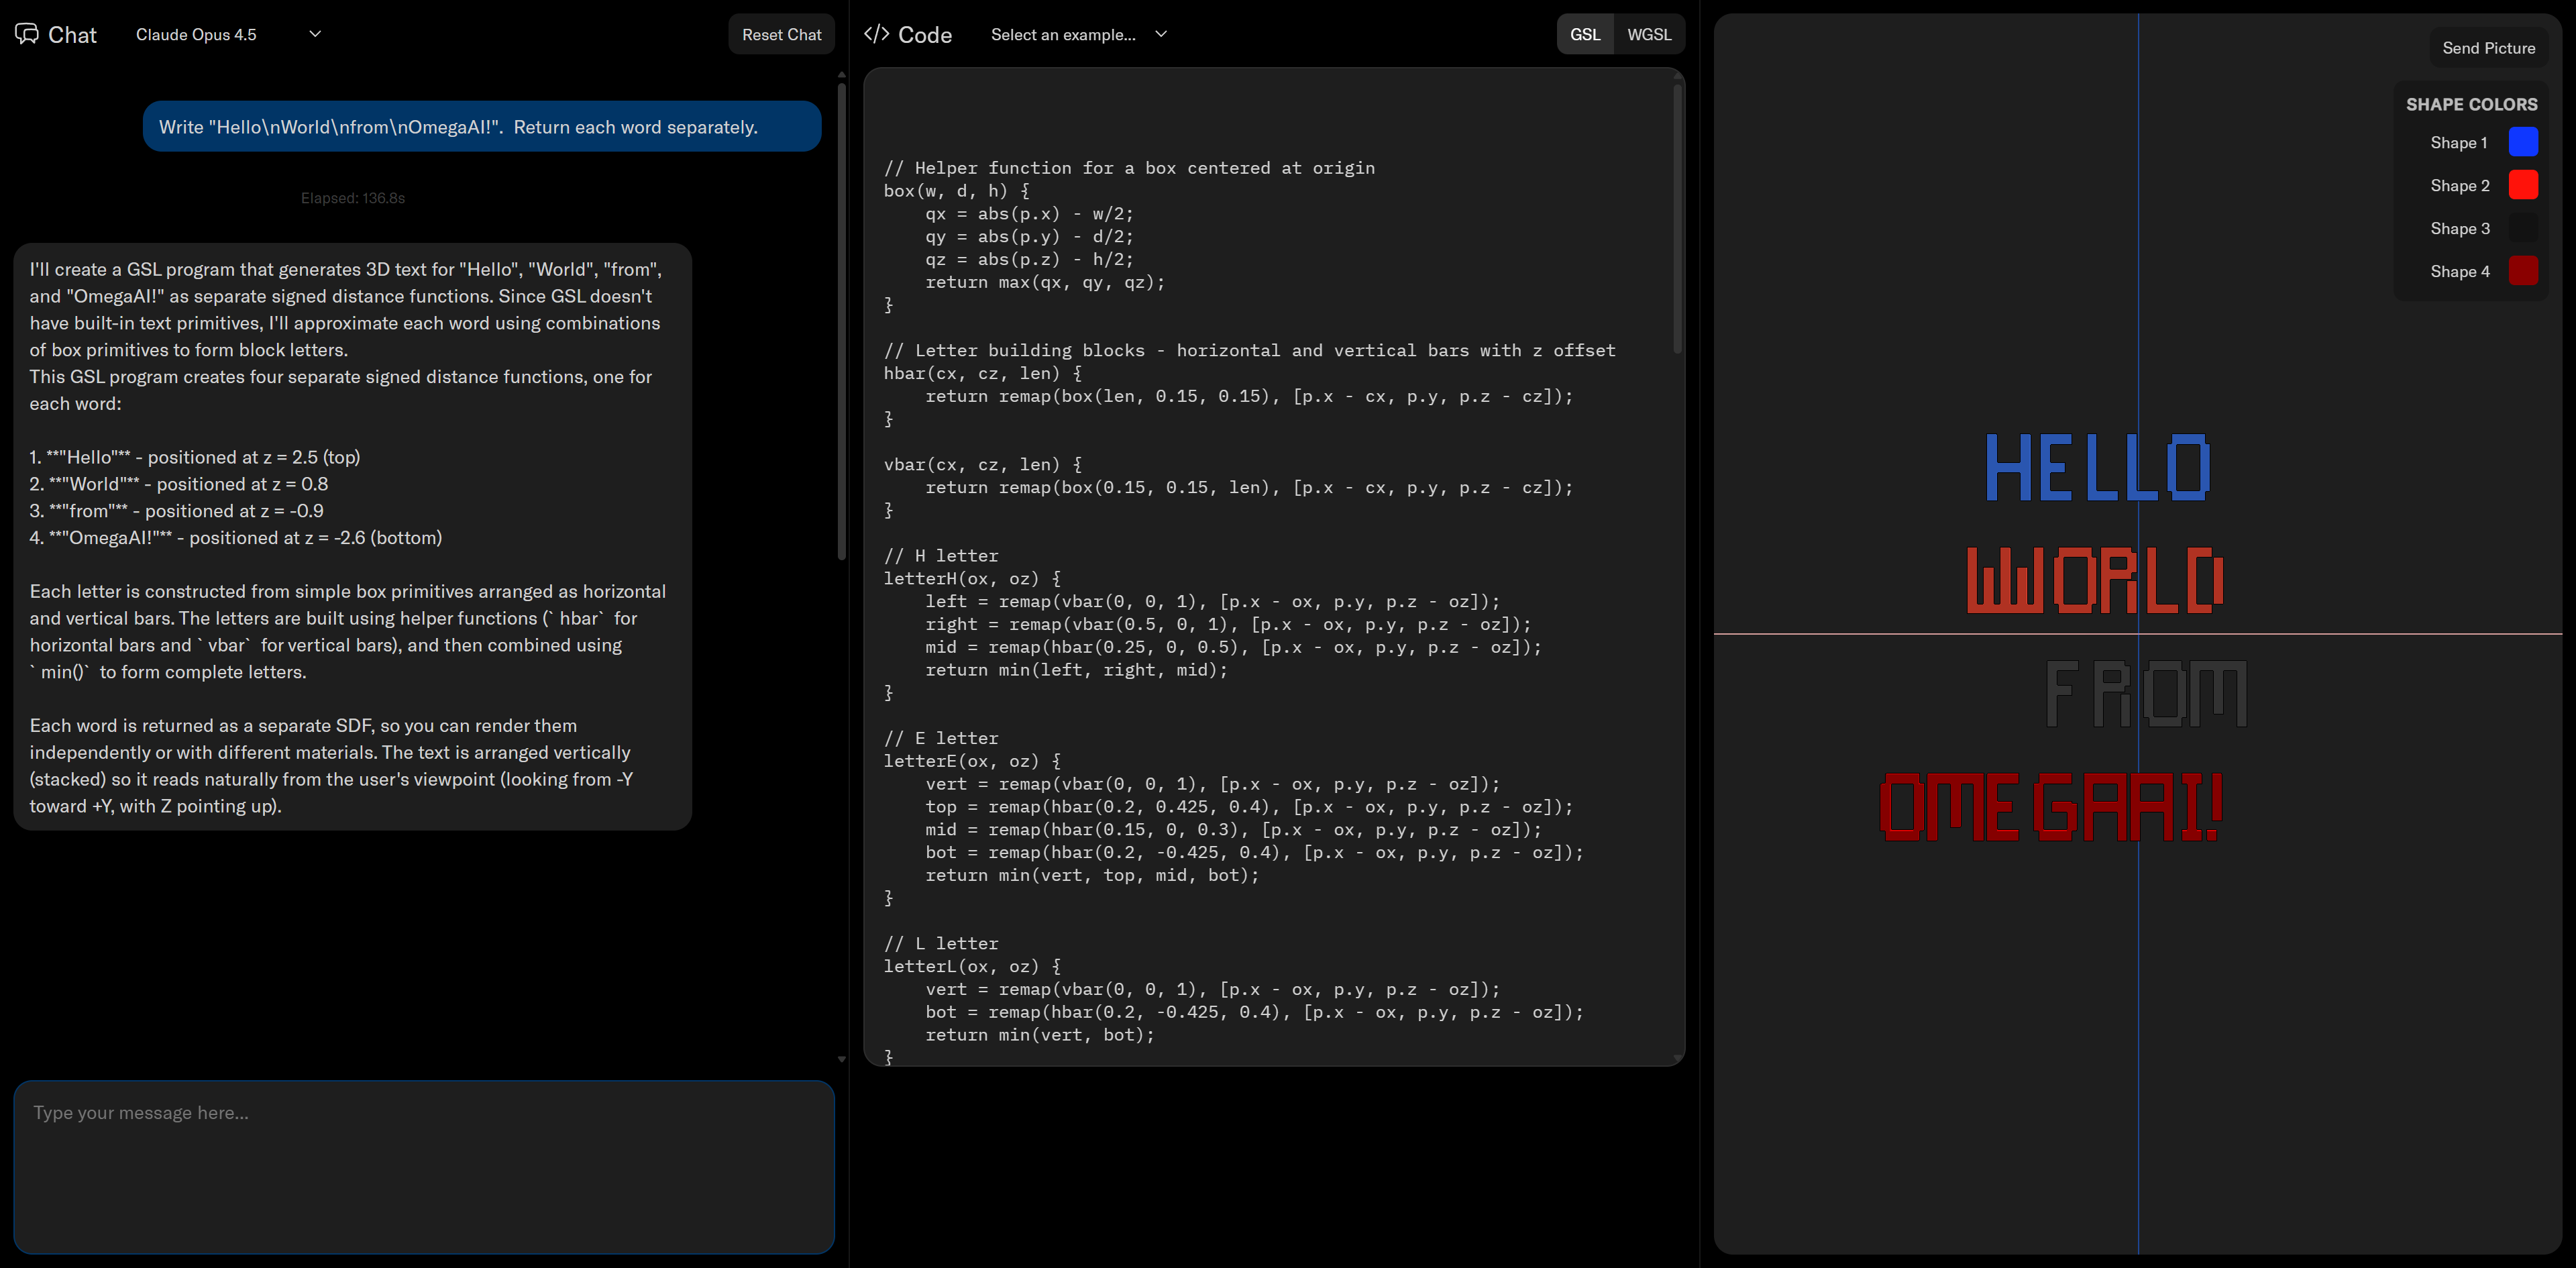This screenshot has height=1268, width=2576.
Task: Open the Shape 3 black color swatch
Action: click(2522, 228)
